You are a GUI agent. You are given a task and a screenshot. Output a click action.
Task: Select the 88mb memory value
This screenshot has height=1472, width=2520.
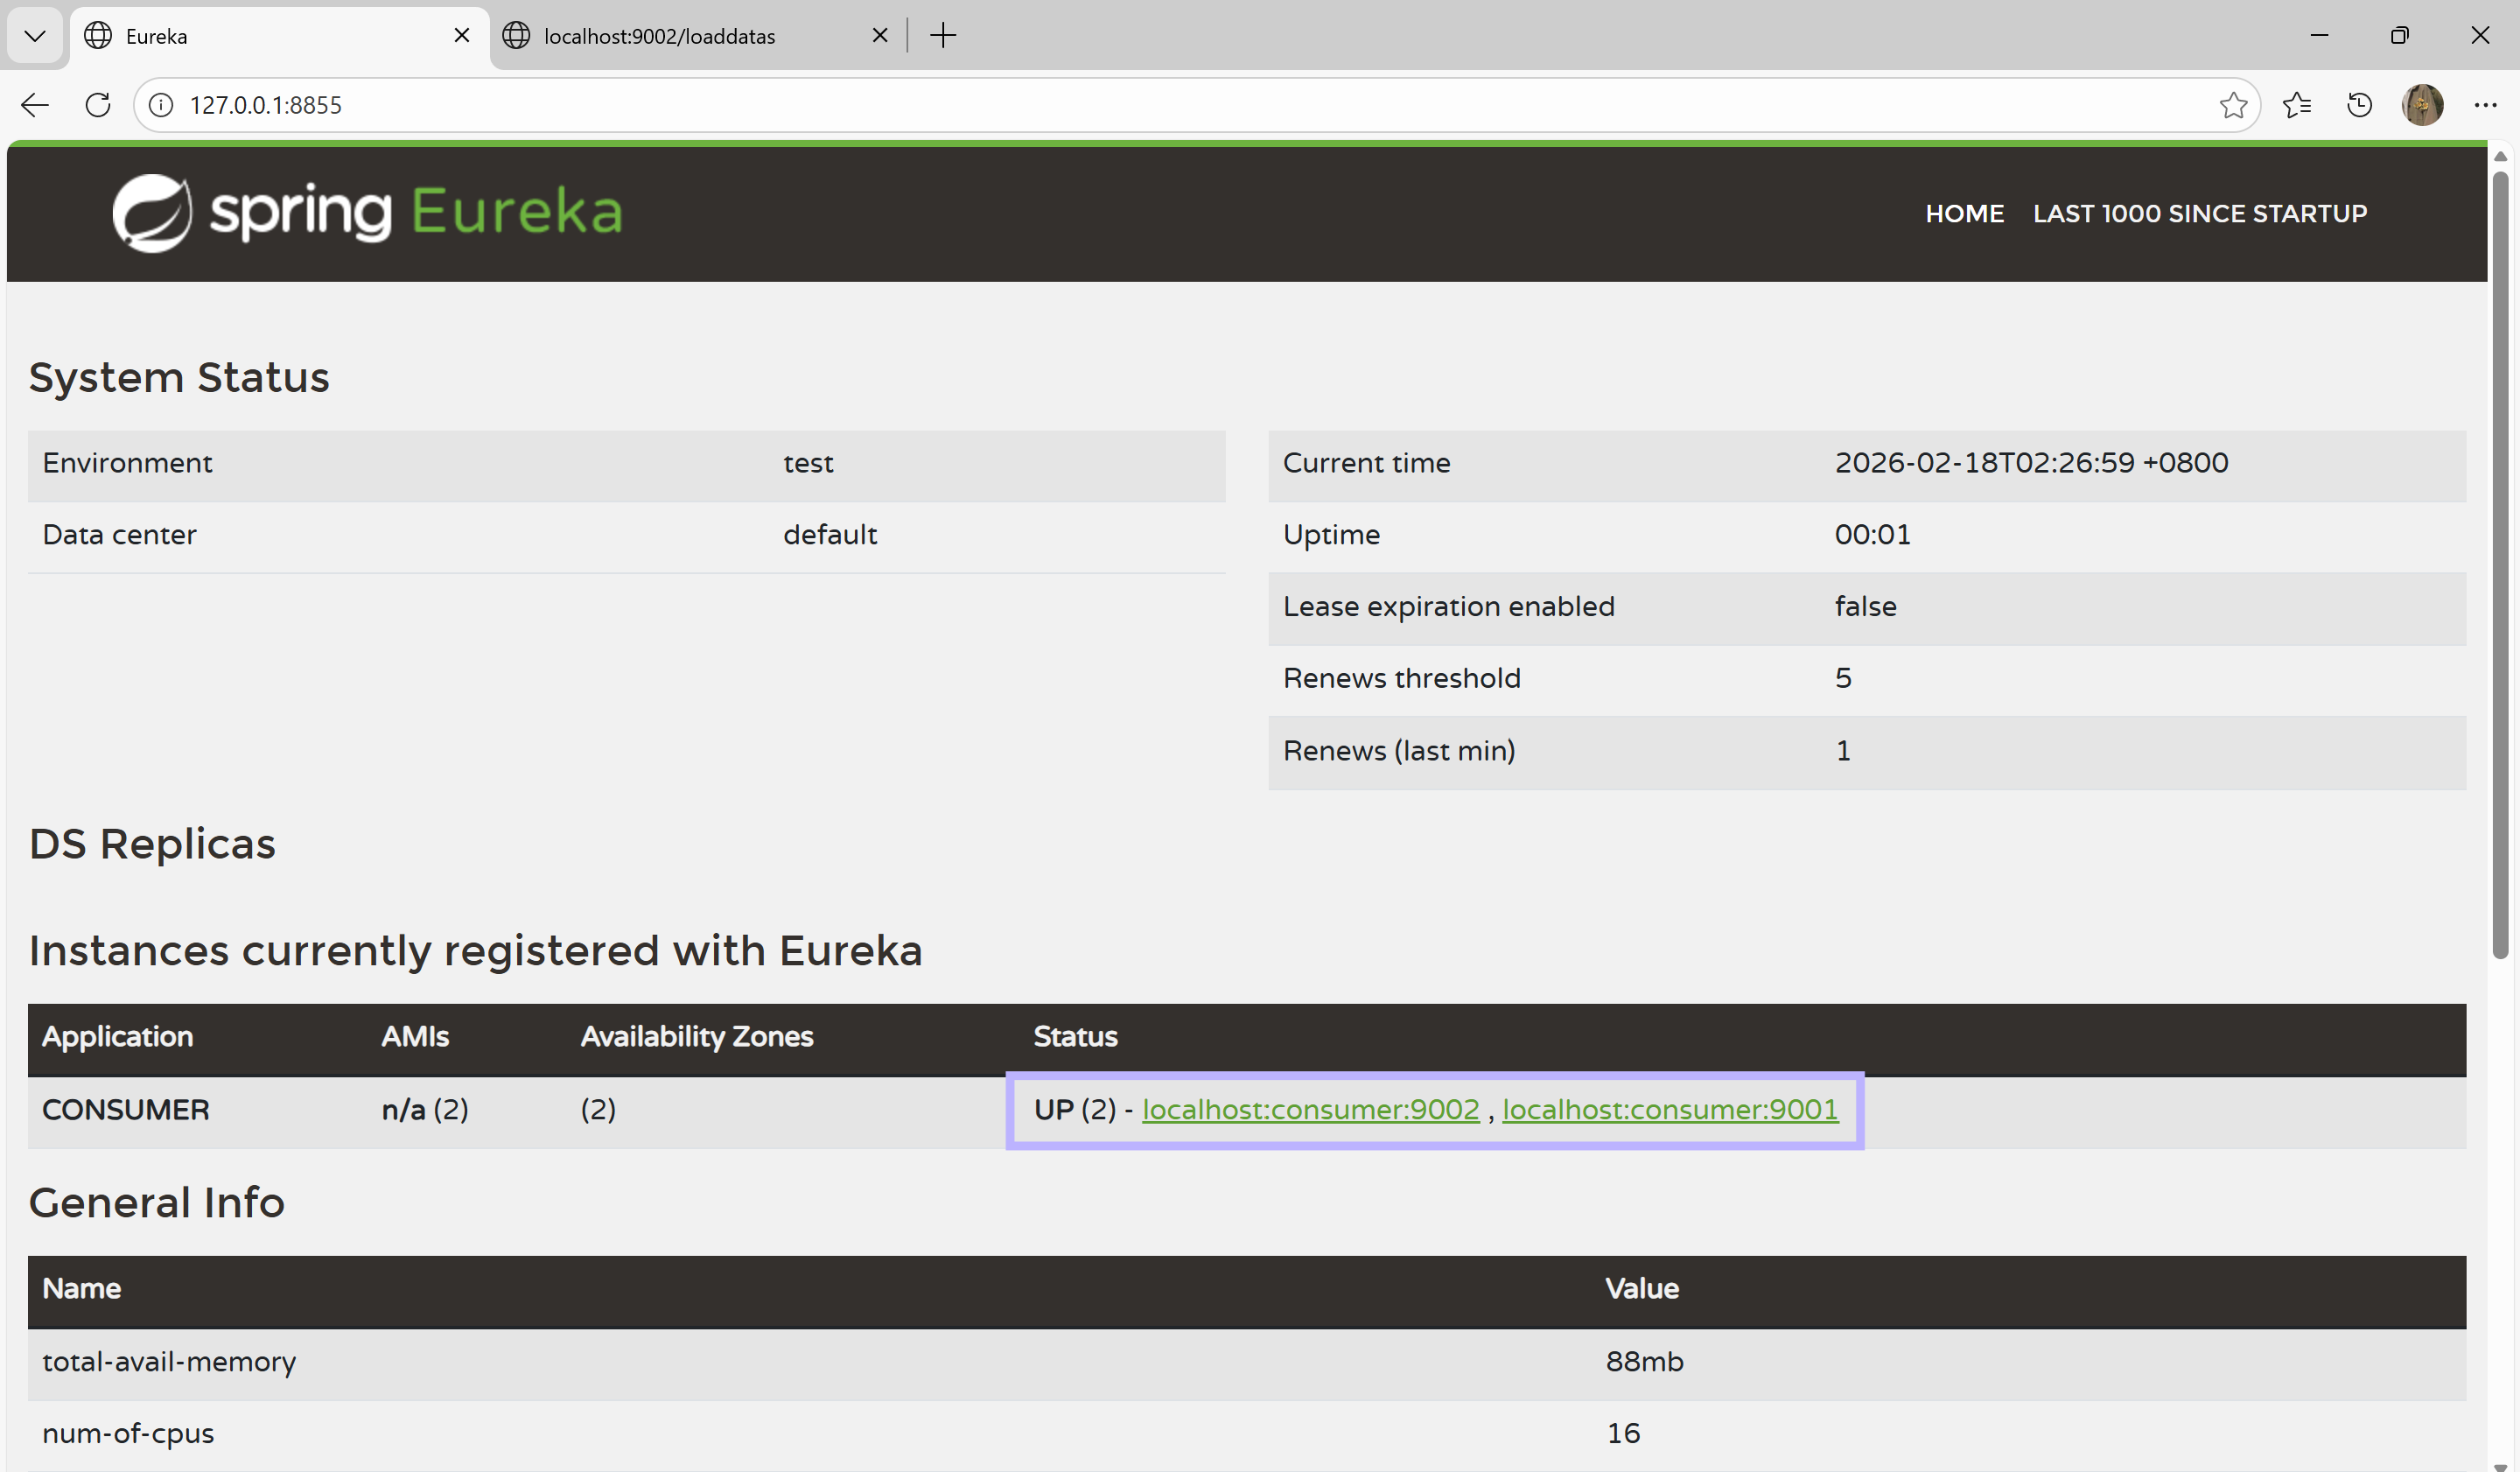tap(1645, 1362)
